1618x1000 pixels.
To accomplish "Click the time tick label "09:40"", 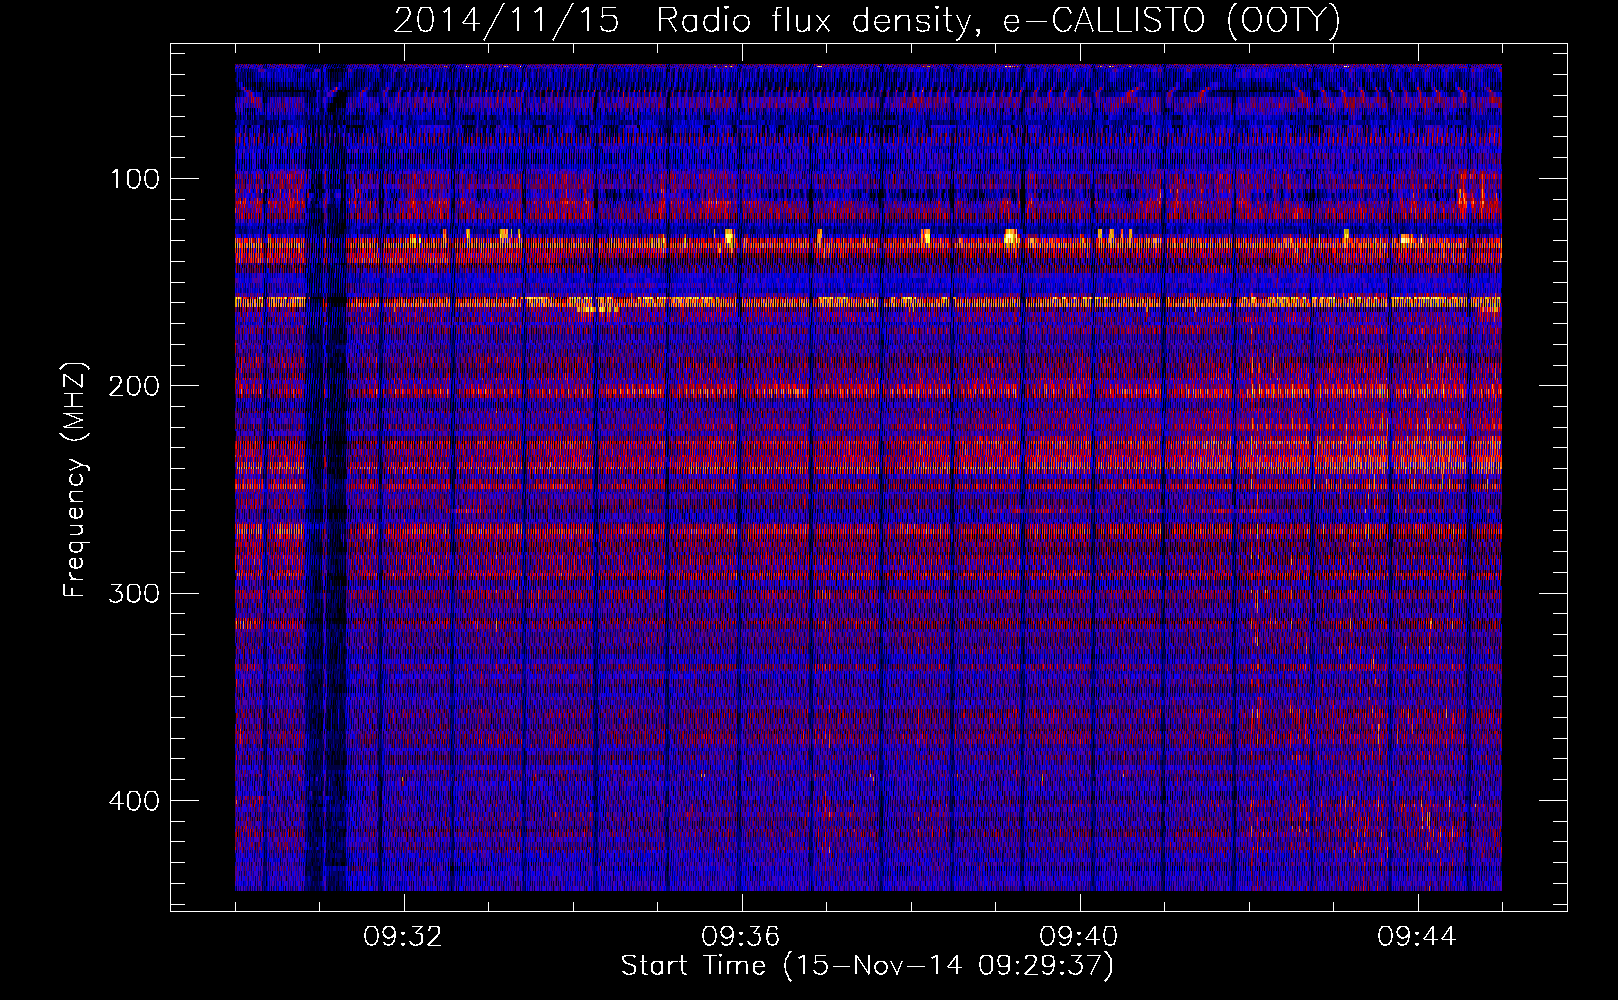I will [x=1080, y=937].
